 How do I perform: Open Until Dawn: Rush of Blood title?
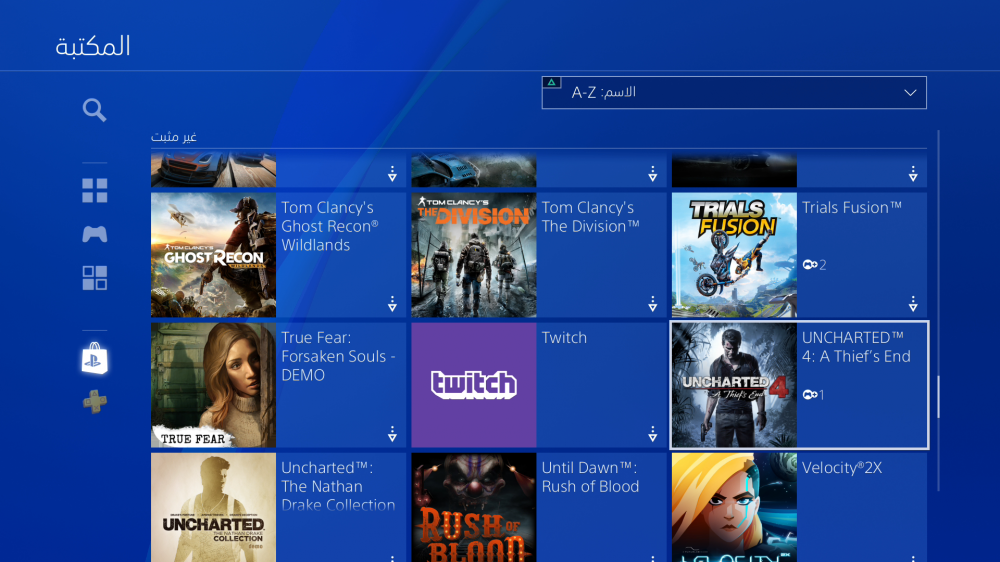(590, 477)
